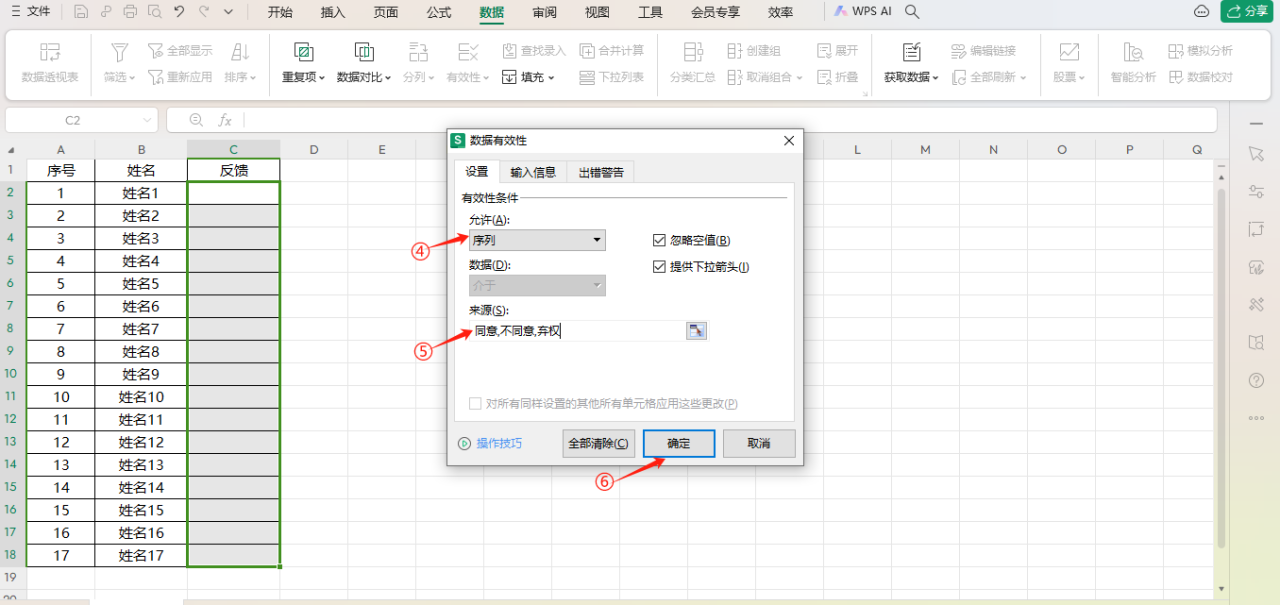Click the 获取数据 get data icon

911,52
